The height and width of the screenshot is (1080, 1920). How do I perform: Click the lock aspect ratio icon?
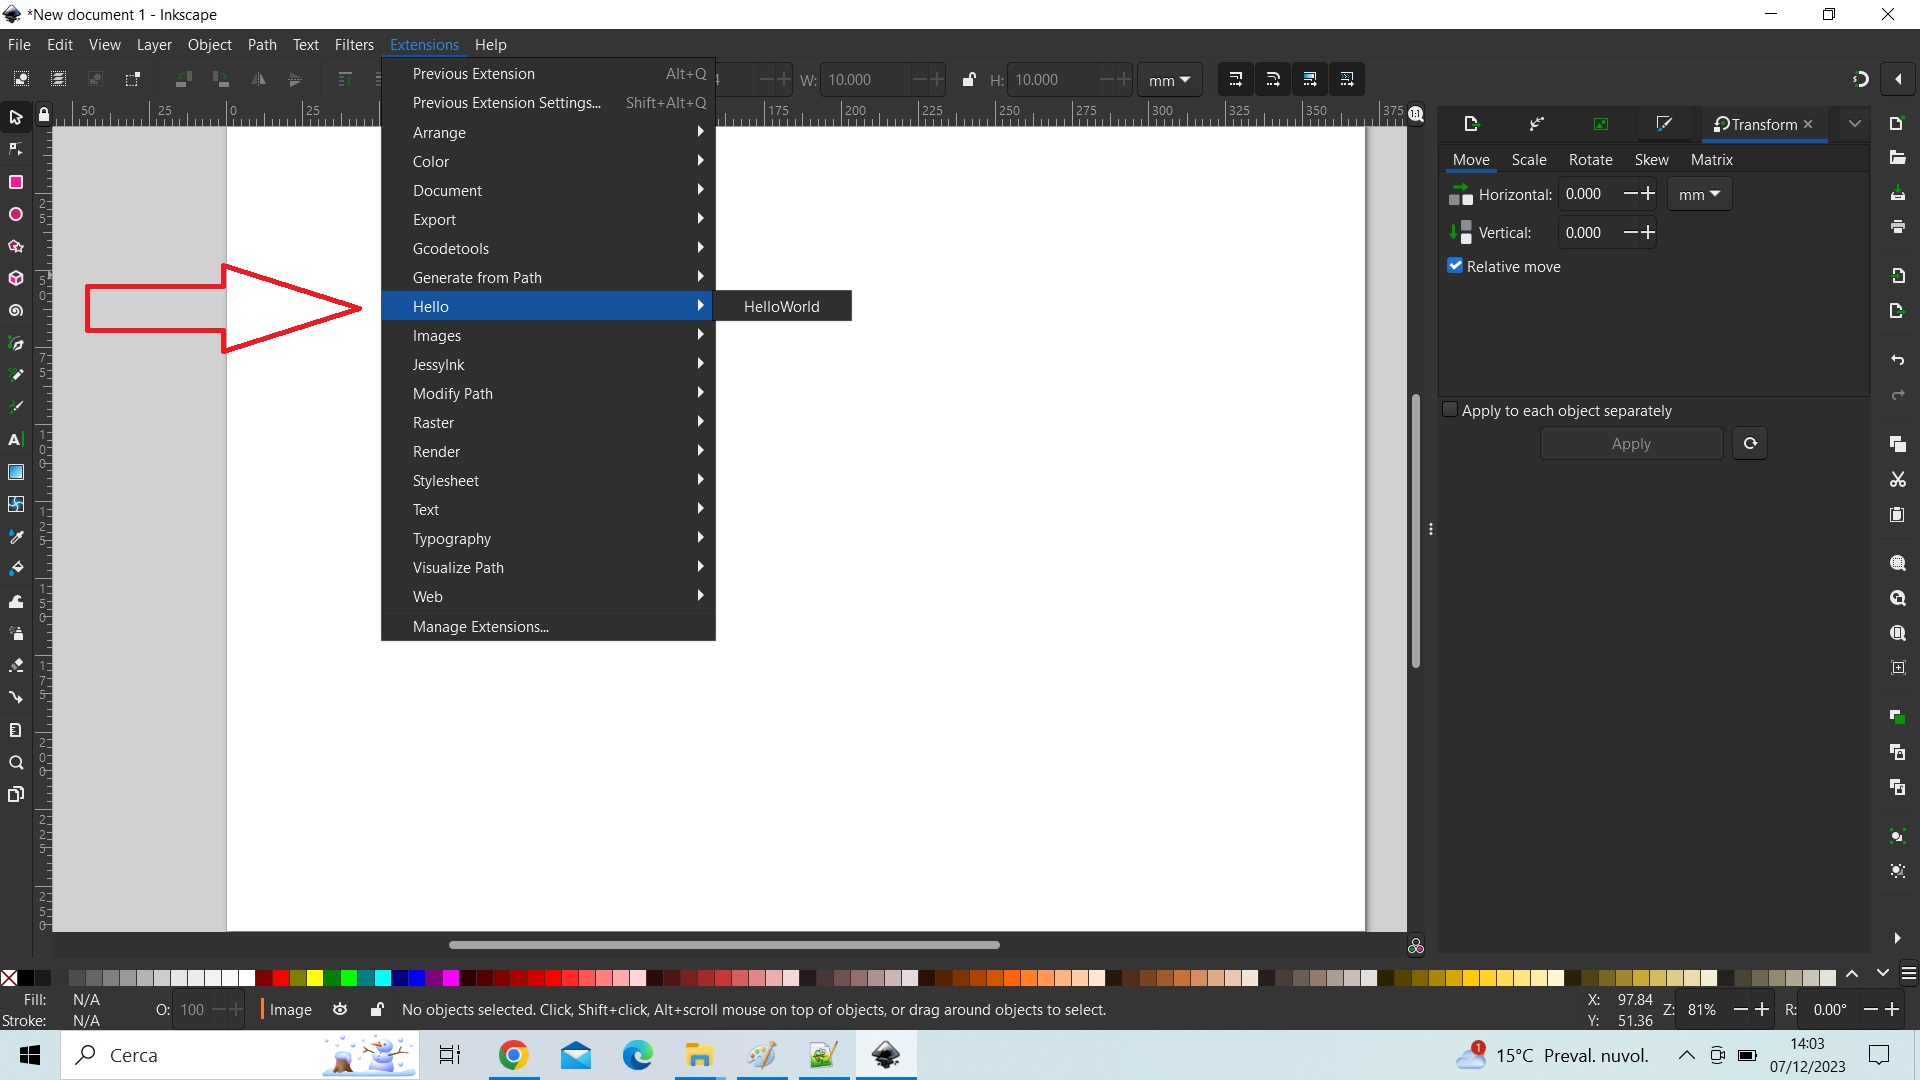click(x=968, y=80)
